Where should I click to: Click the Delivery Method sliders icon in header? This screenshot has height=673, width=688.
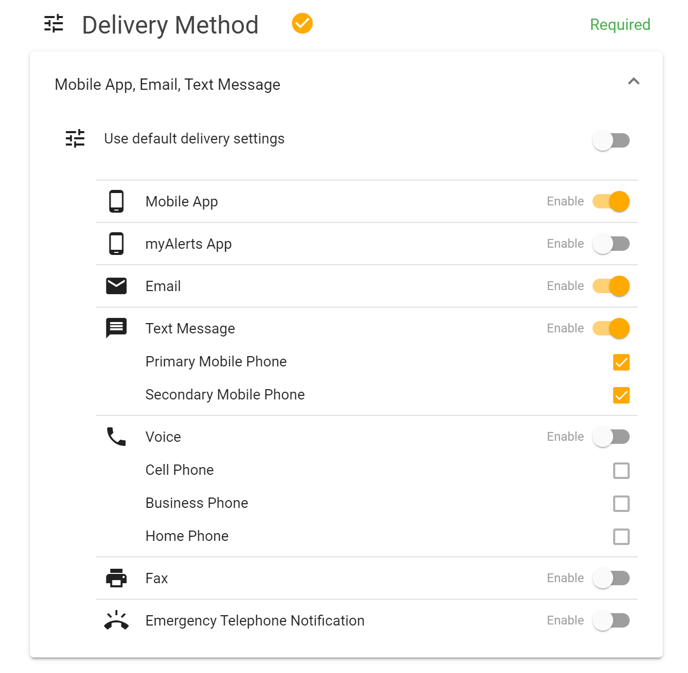pos(54,24)
